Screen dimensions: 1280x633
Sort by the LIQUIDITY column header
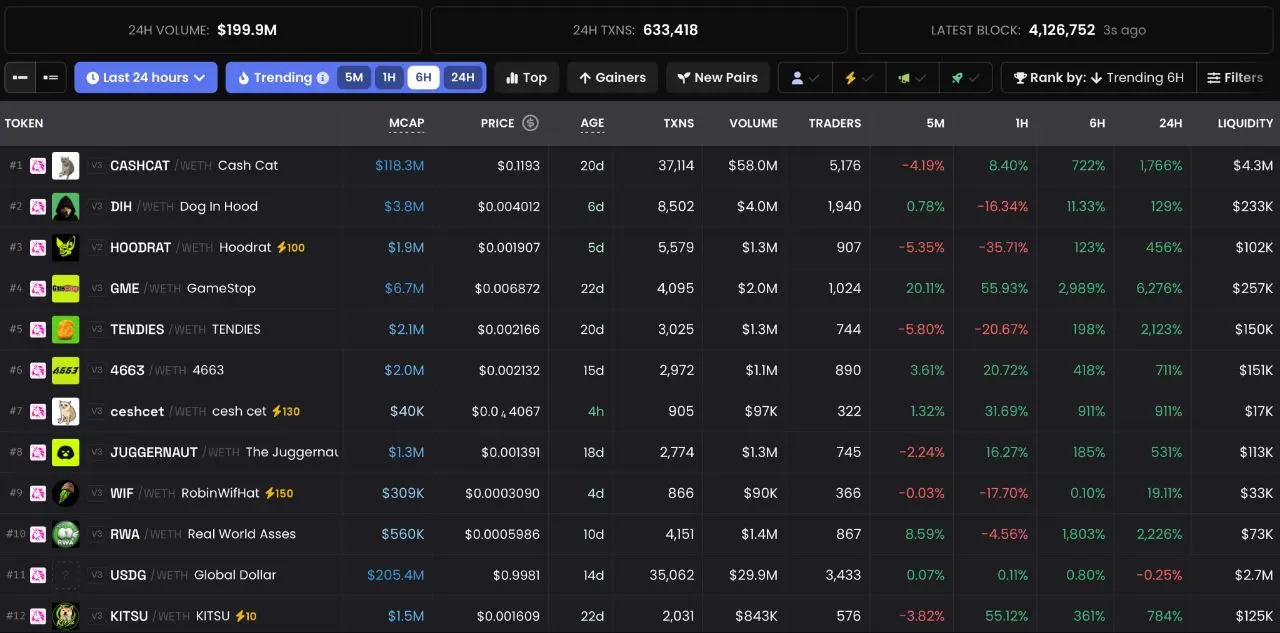(x=1245, y=123)
